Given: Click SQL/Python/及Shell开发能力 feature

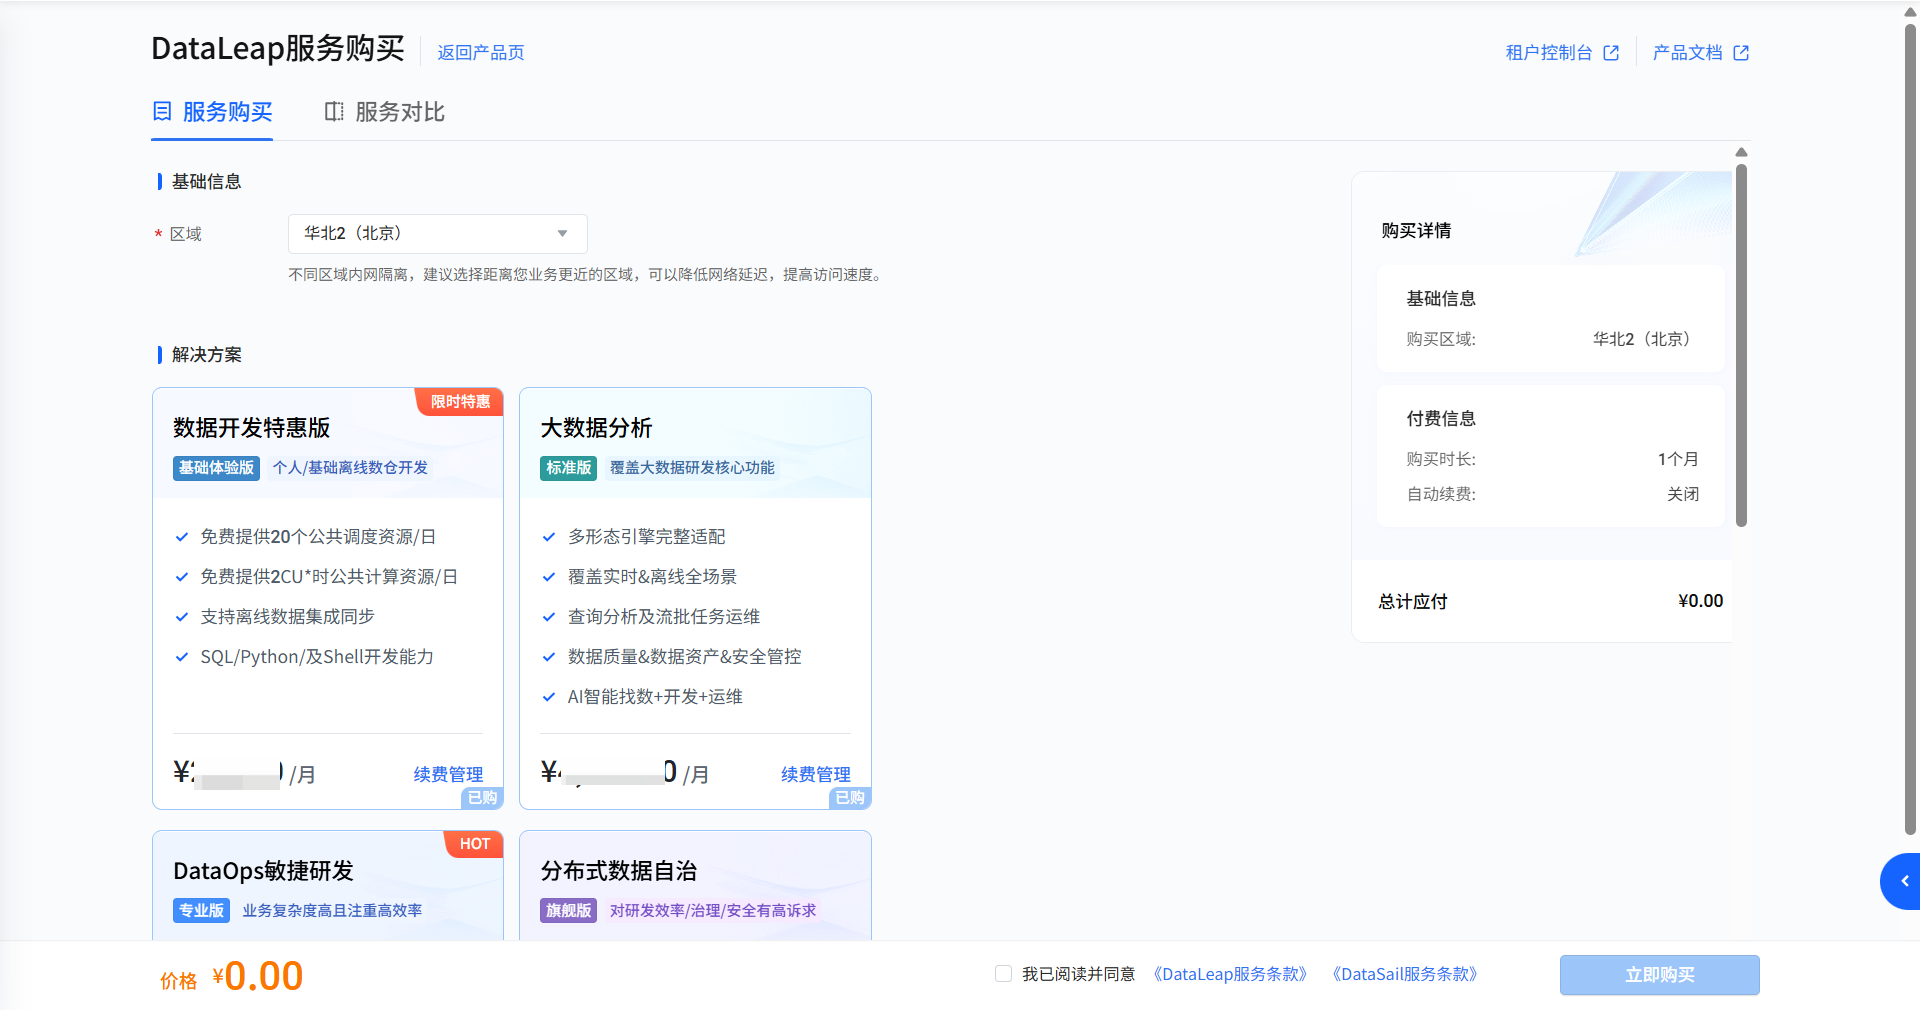Looking at the screenshot, I should 317,657.
